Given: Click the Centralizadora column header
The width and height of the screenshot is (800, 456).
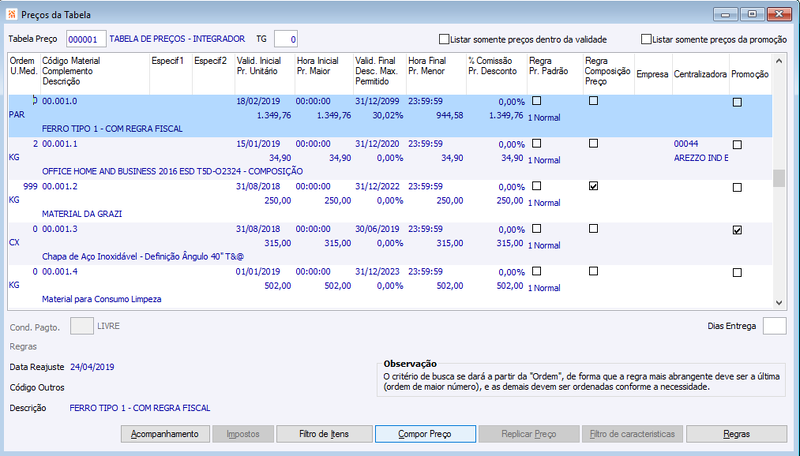Looking at the screenshot, I should [x=701, y=73].
